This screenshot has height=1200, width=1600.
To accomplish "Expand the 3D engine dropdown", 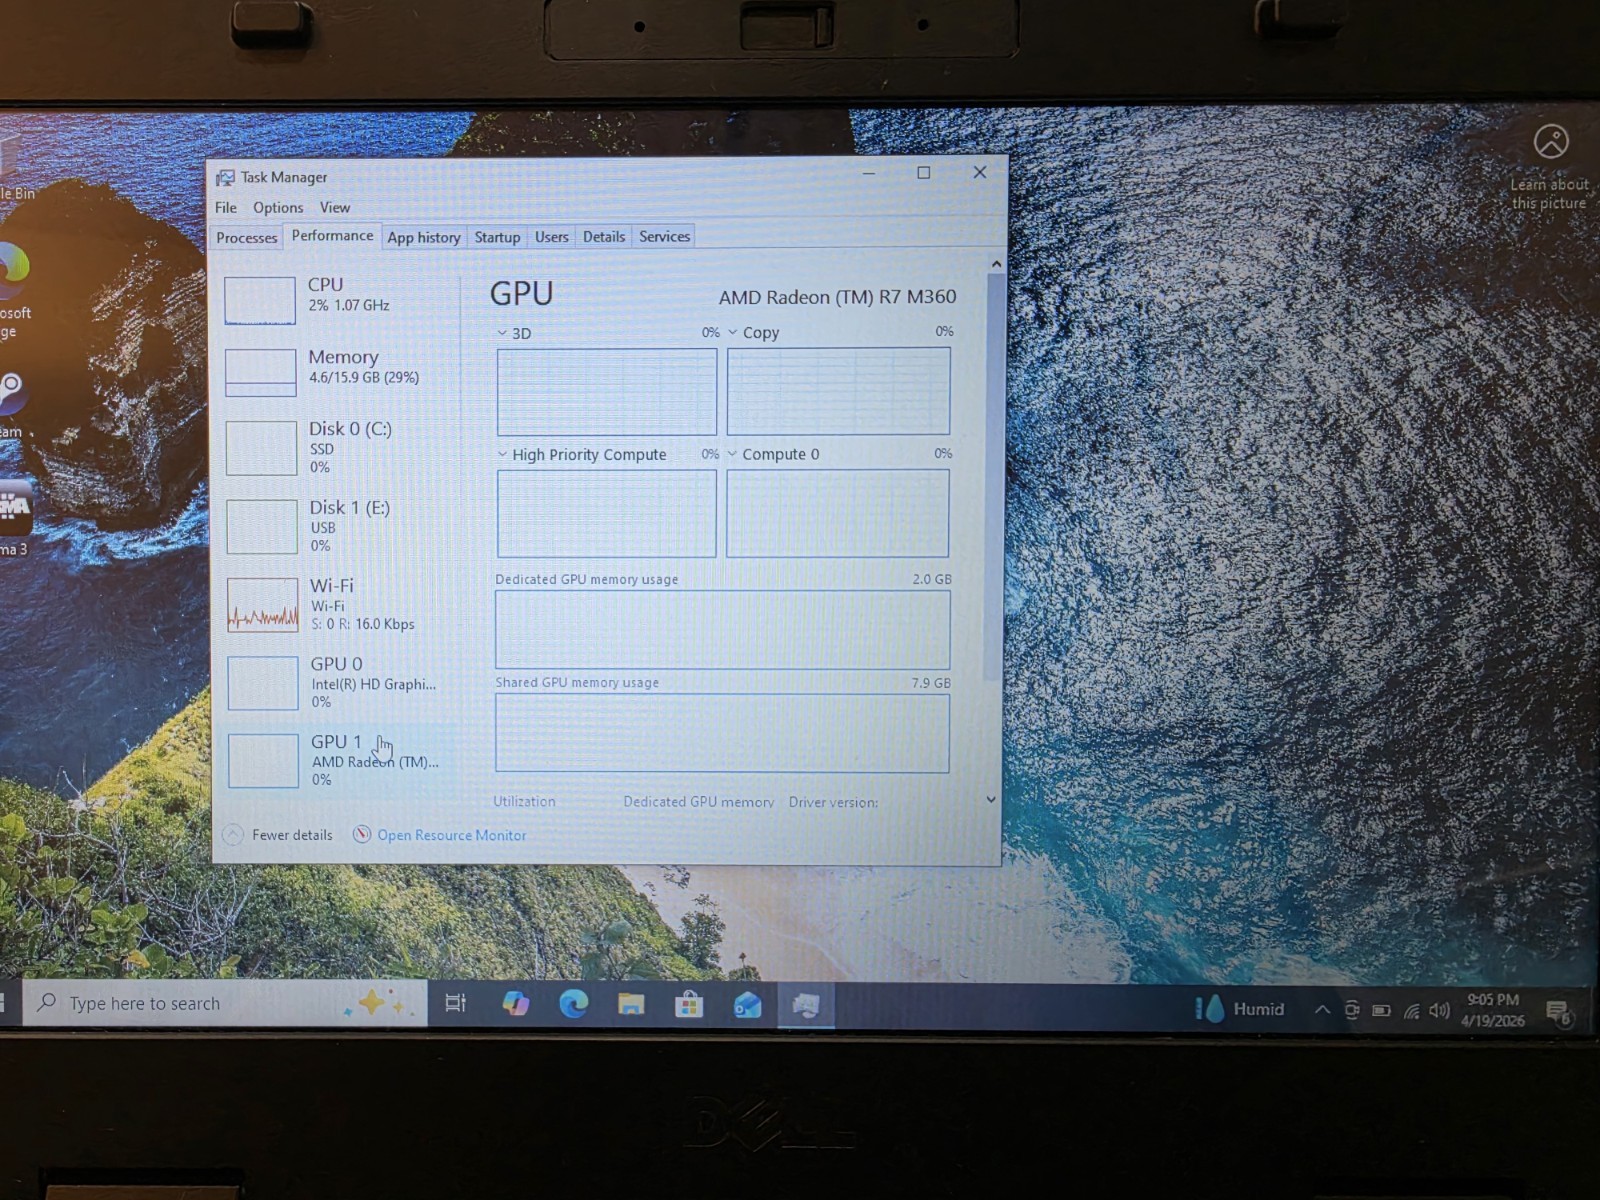I will 514,333.
